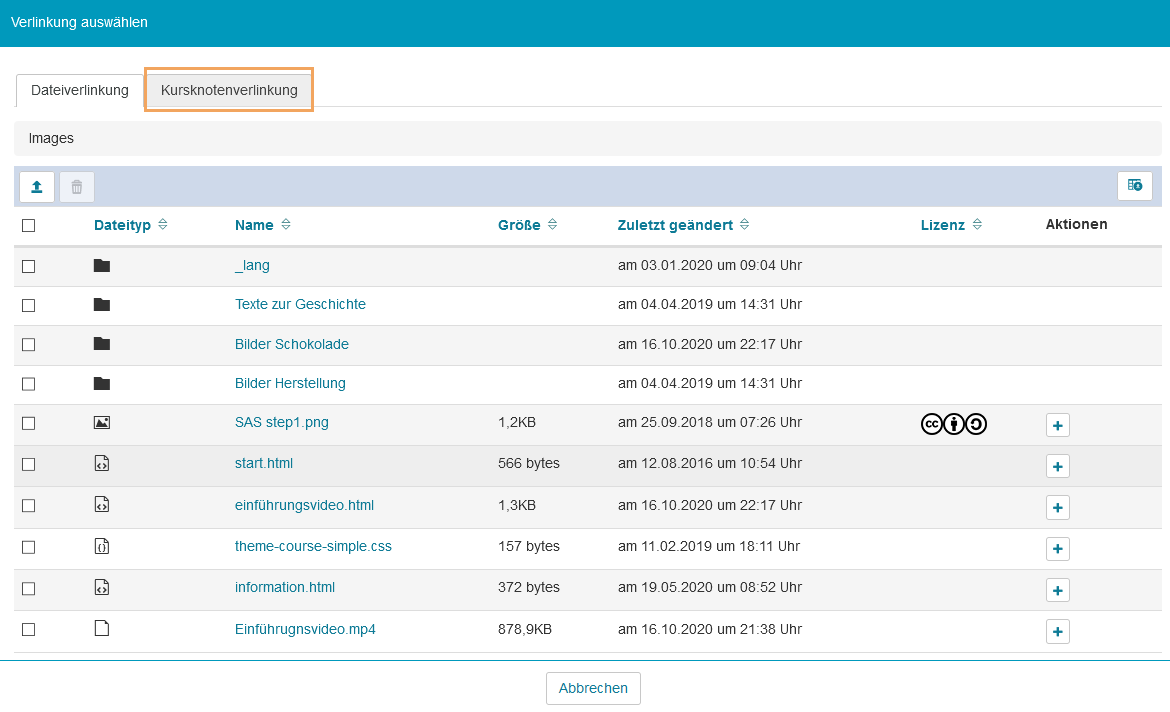Tick the select-all checkbox in header
Viewport: 1170px width, 712px height.
pyautogui.click(x=29, y=226)
